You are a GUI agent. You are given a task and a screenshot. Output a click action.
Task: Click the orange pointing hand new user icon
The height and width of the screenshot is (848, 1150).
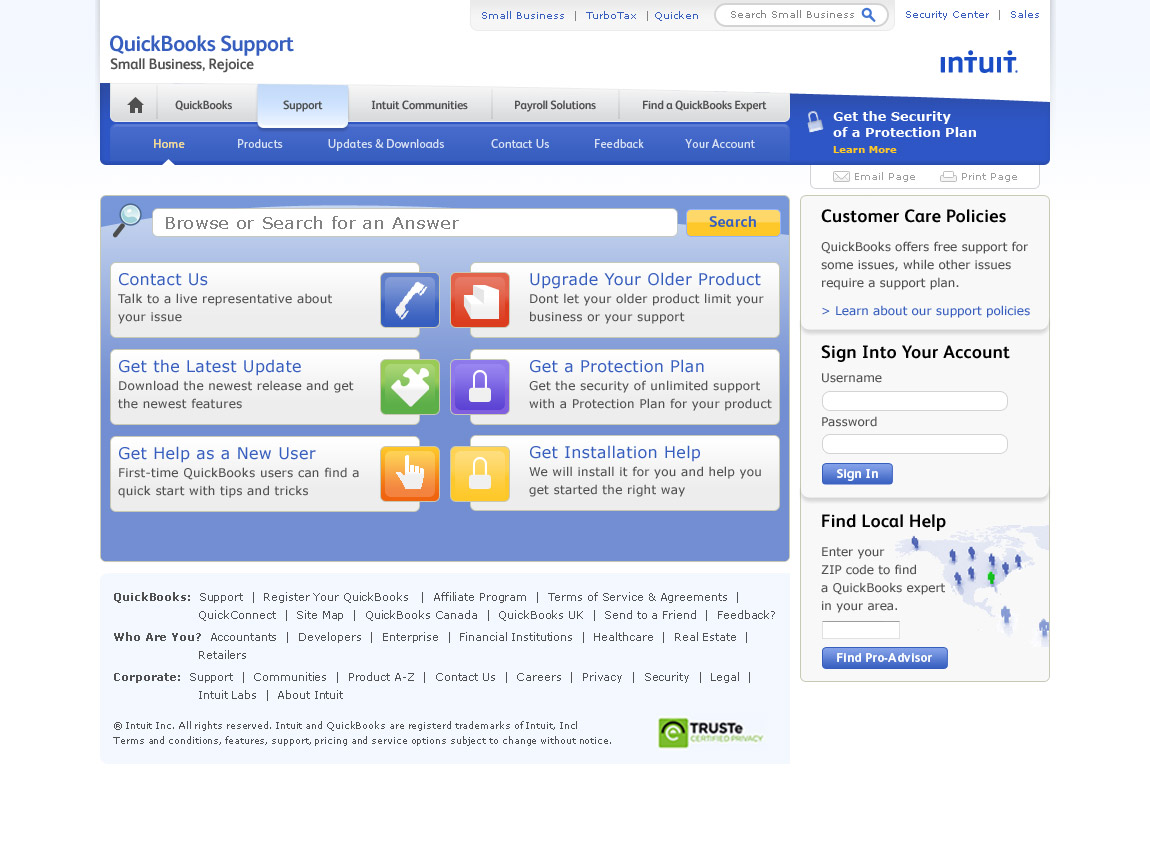point(410,474)
